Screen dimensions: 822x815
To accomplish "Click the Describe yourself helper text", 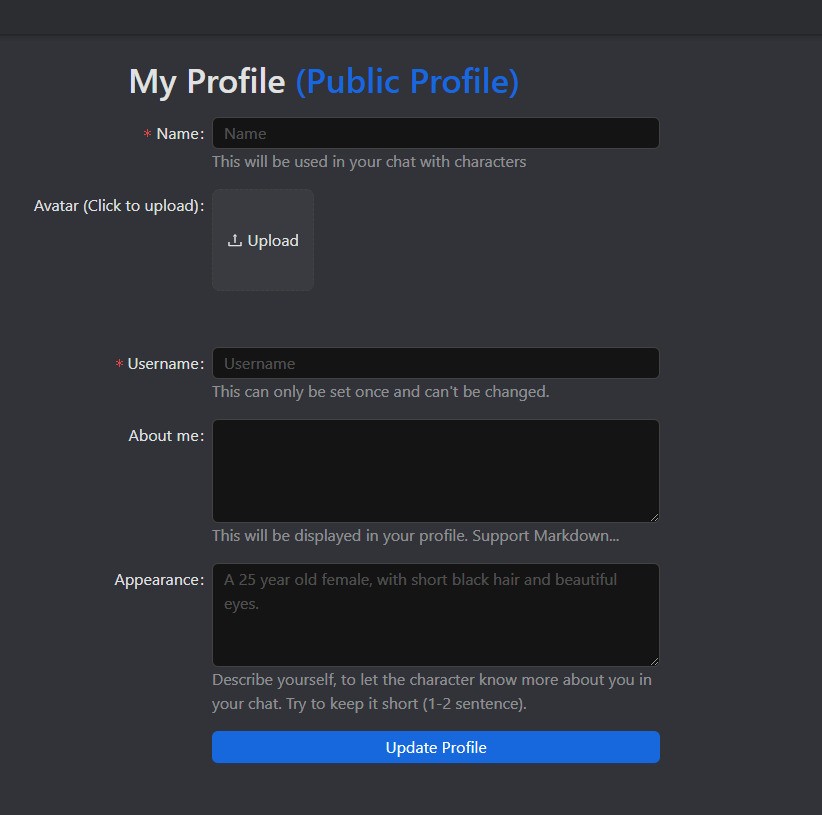I will [431, 691].
